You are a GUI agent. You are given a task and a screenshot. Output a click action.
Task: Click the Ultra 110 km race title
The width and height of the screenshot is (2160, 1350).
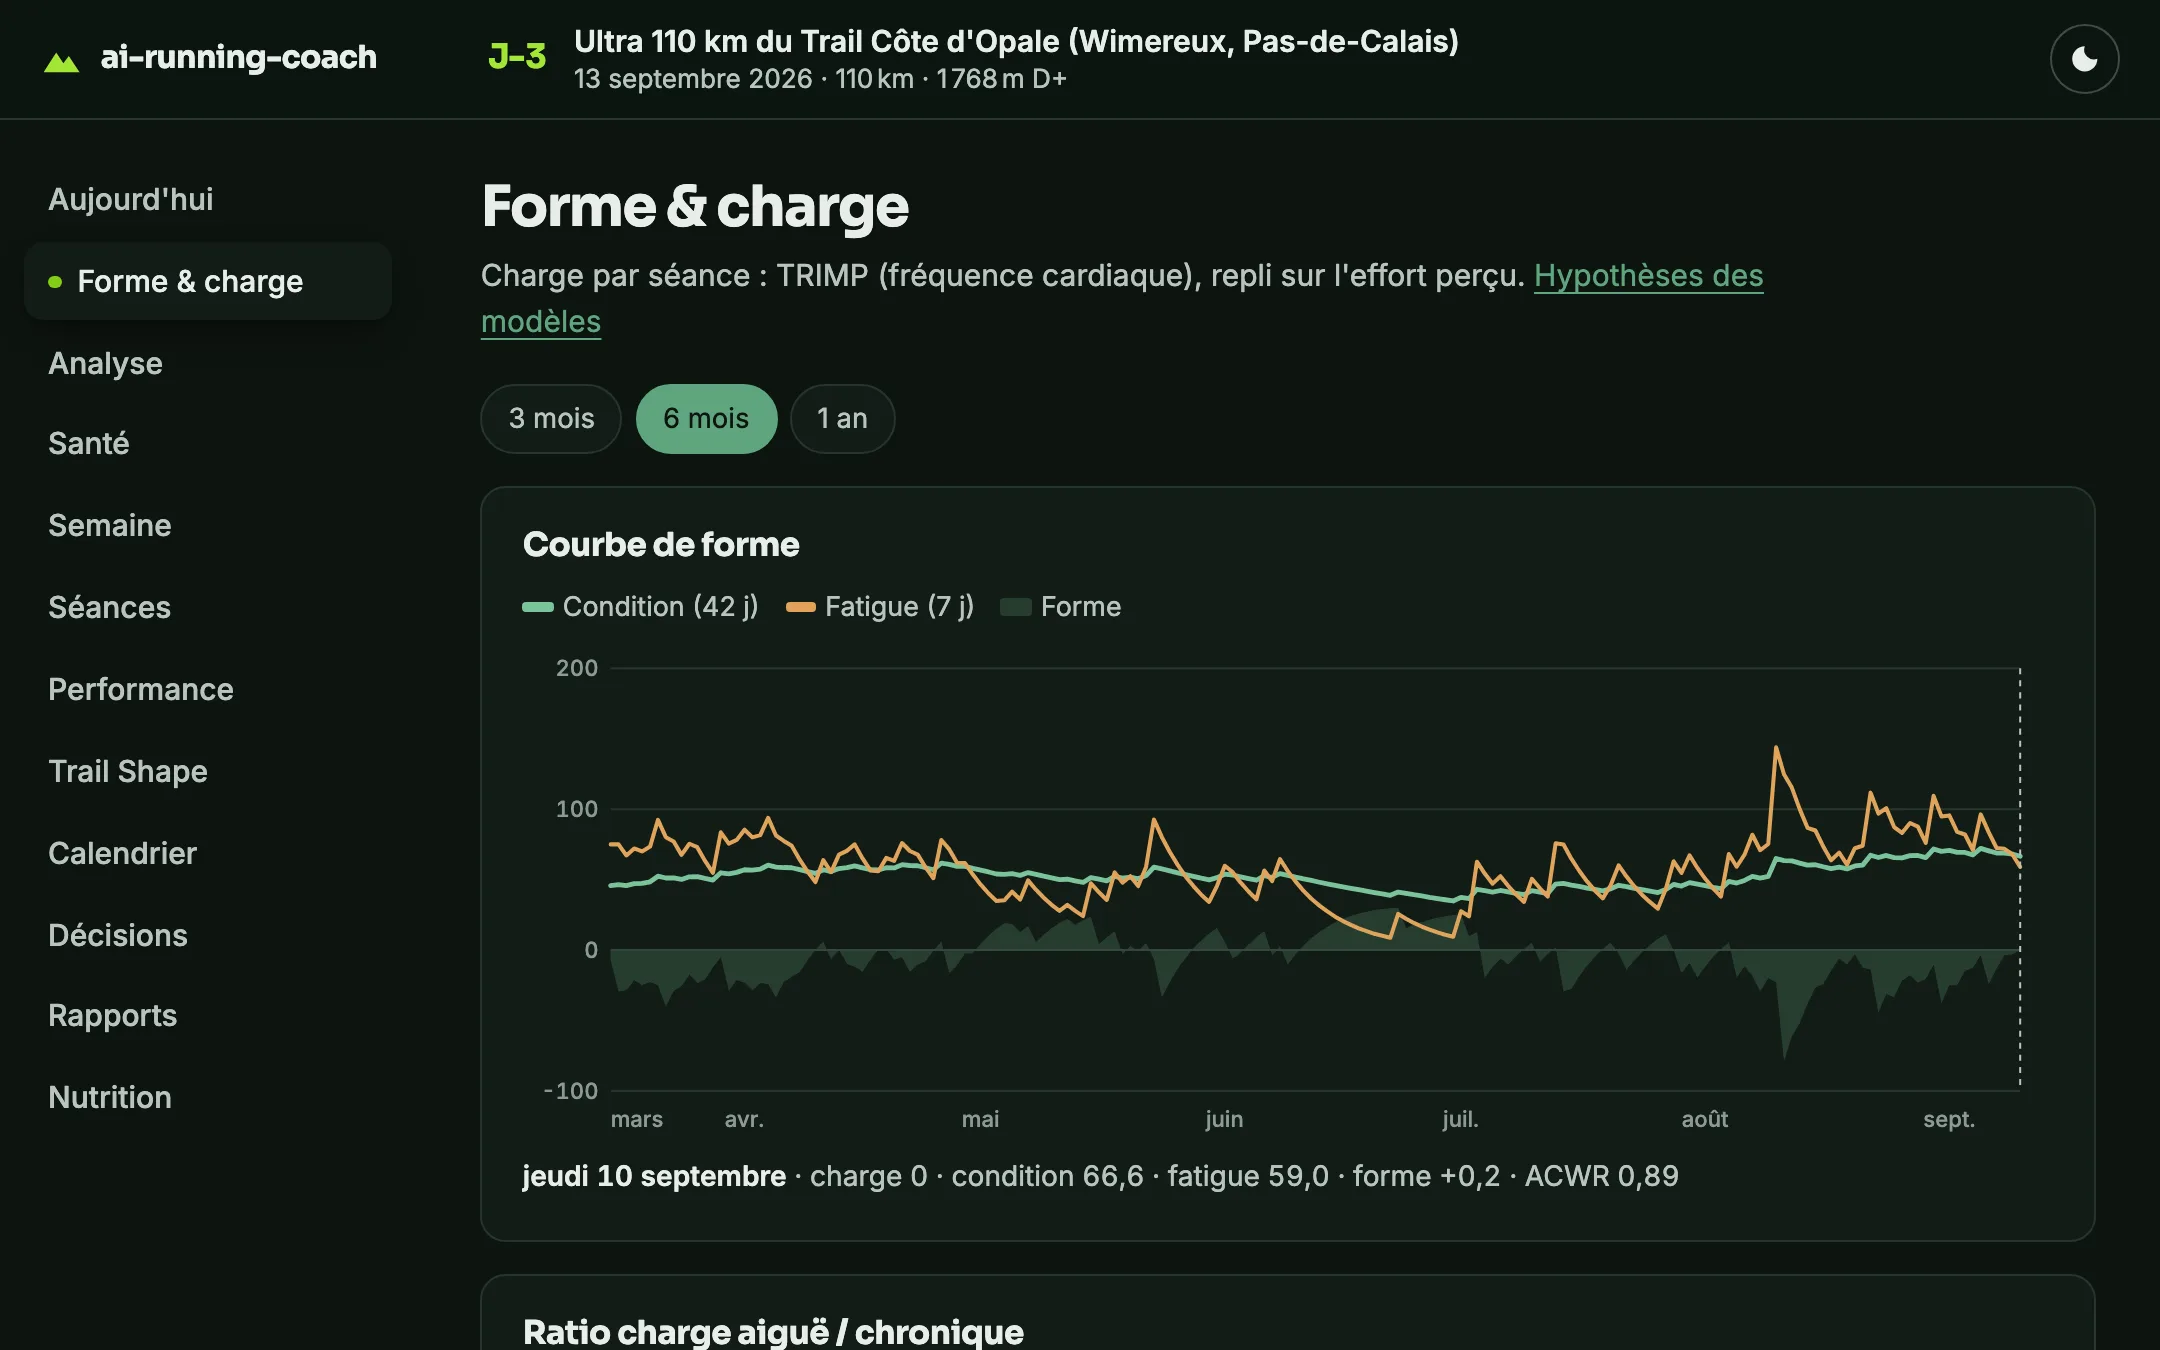[x=1016, y=41]
